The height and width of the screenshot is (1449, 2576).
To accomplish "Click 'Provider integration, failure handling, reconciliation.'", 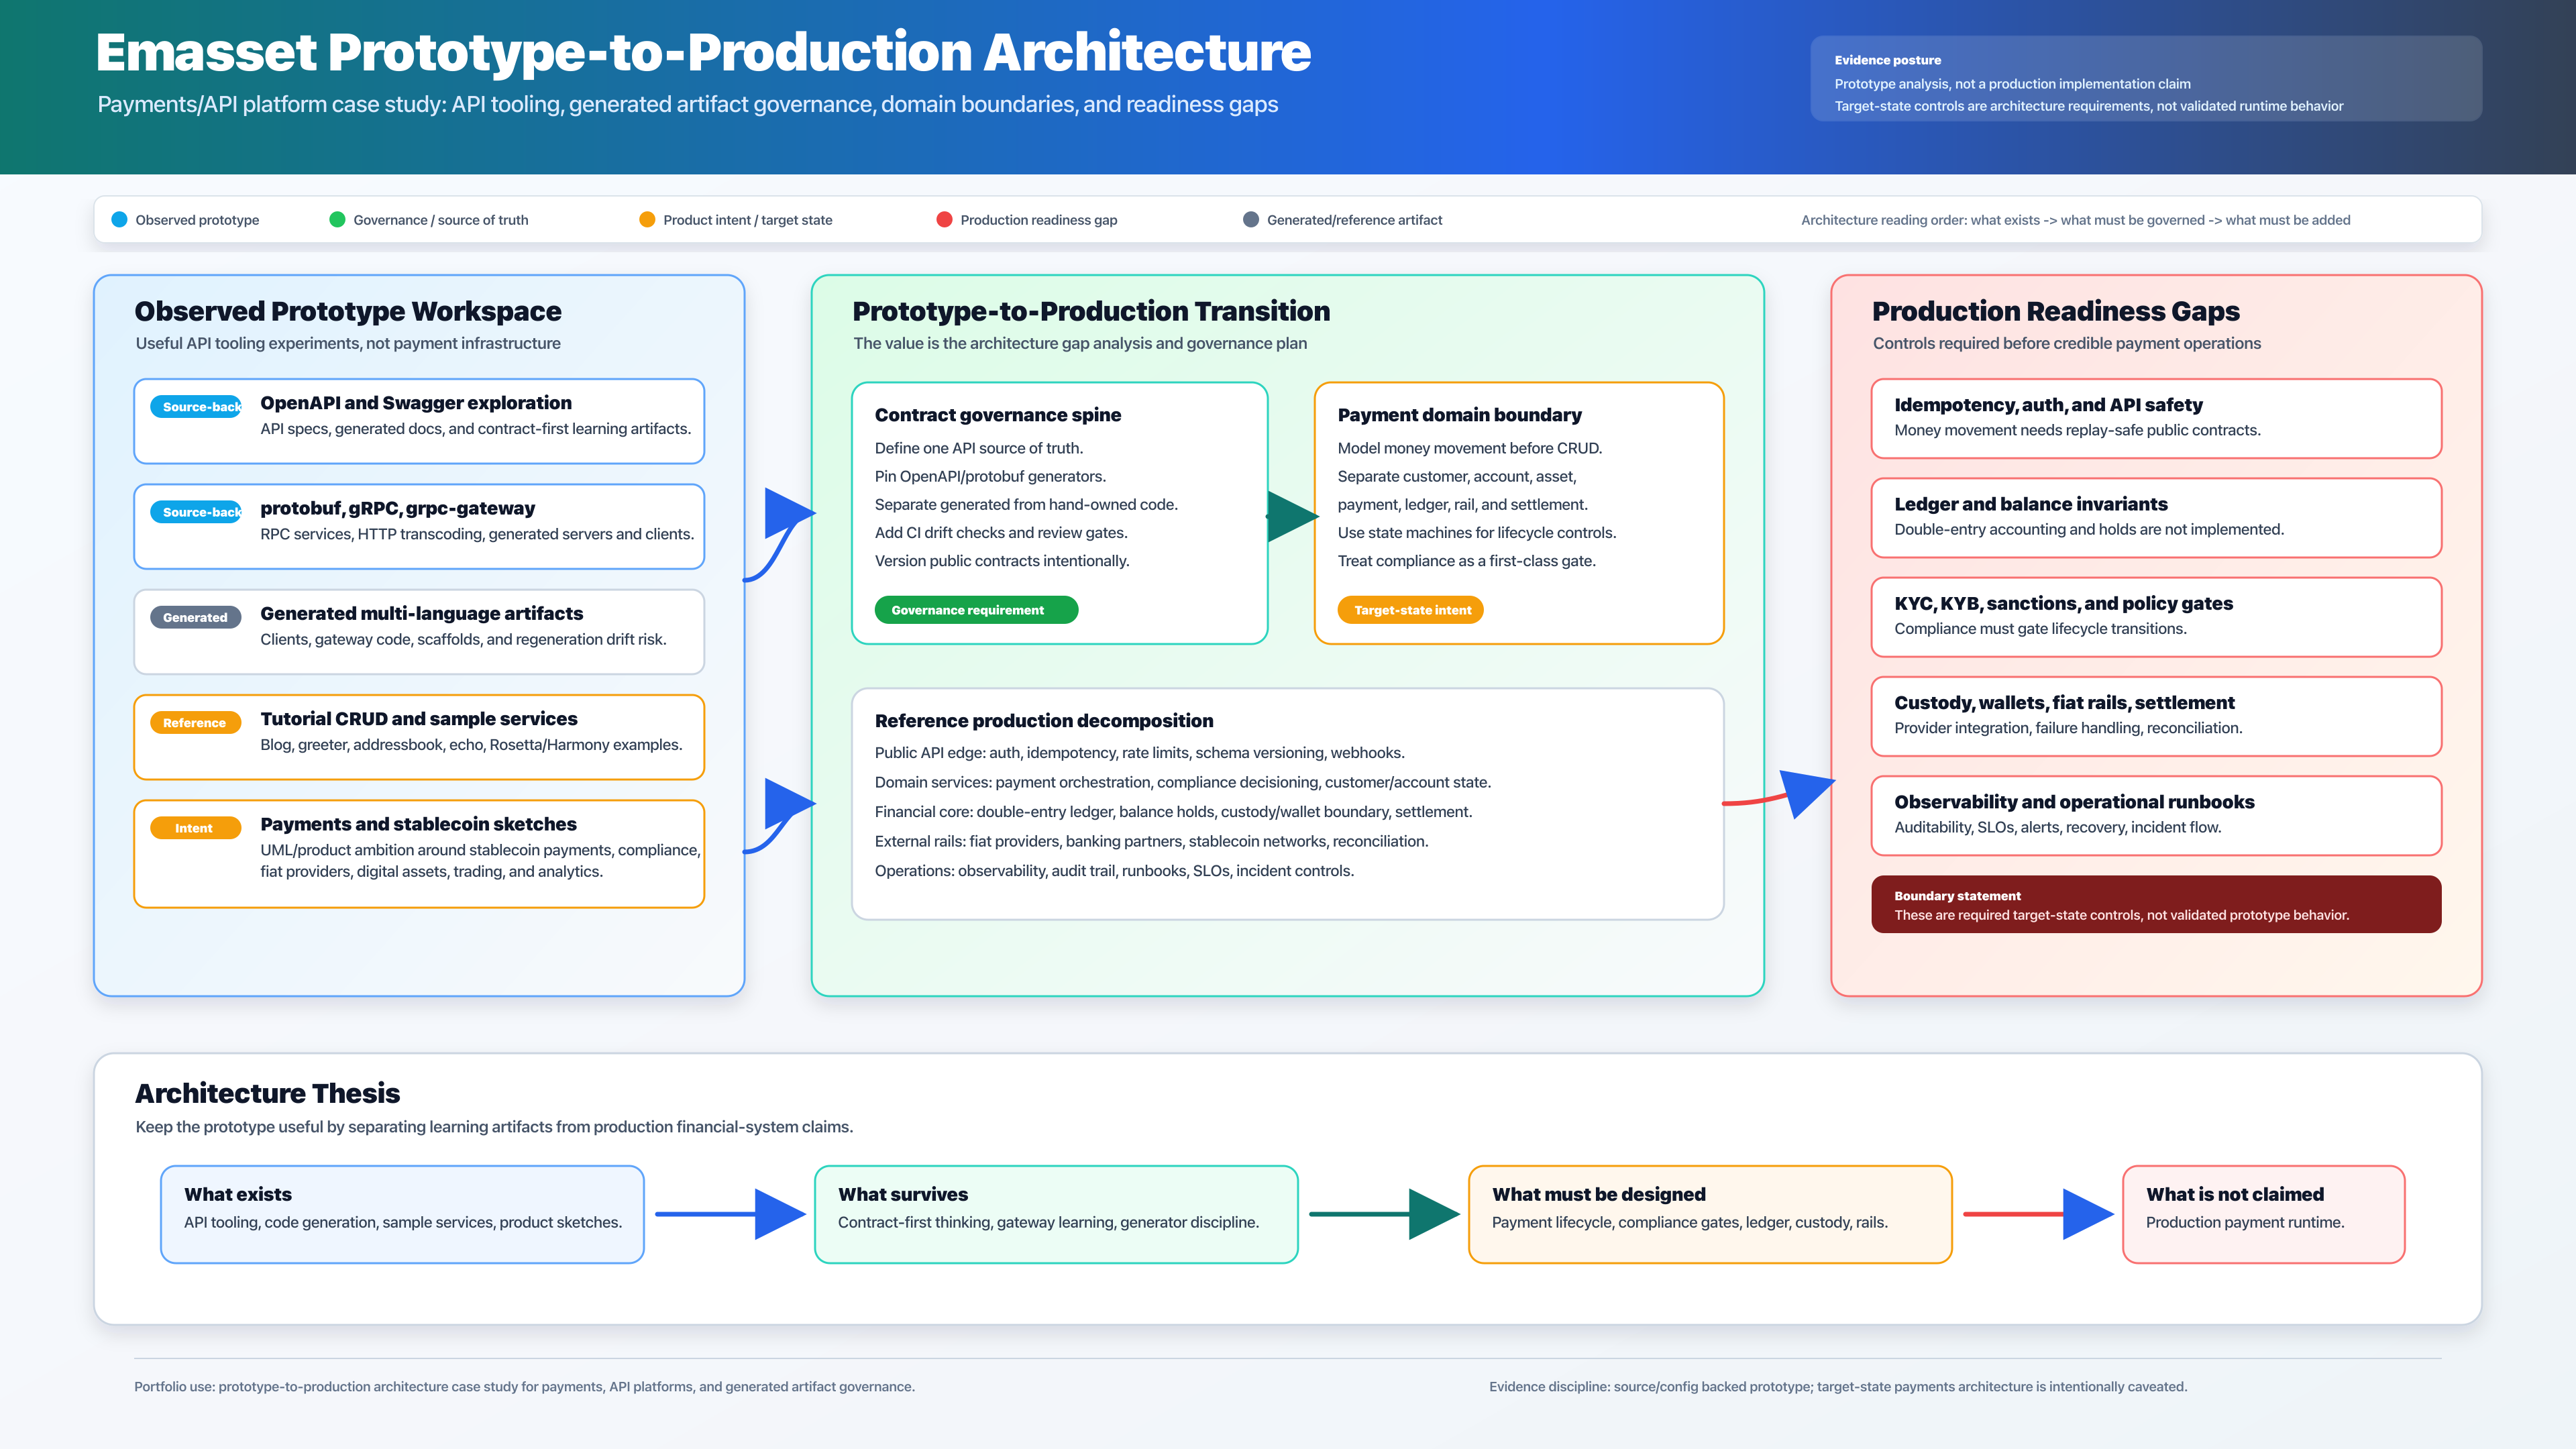I will click(2068, 728).
